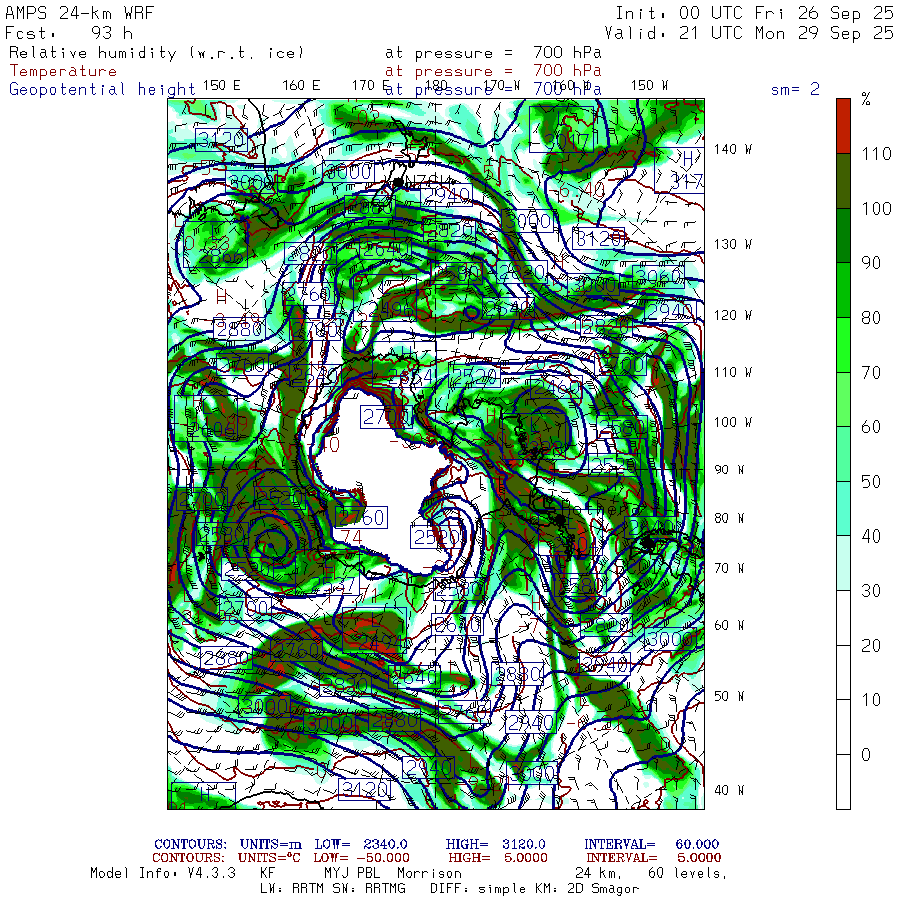The width and height of the screenshot is (900, 900).
Task: Click the red 'Temperature' legend text
Action: (63, 71)
